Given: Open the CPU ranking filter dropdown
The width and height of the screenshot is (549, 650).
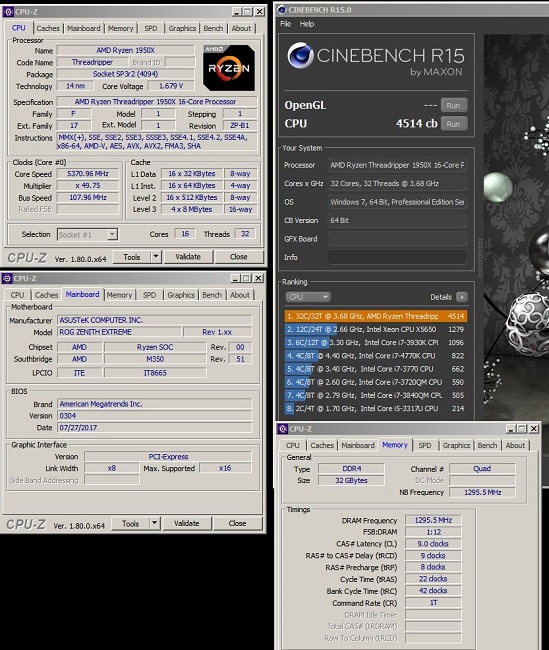Looking at the screenshot, I should tap(308, 297).
